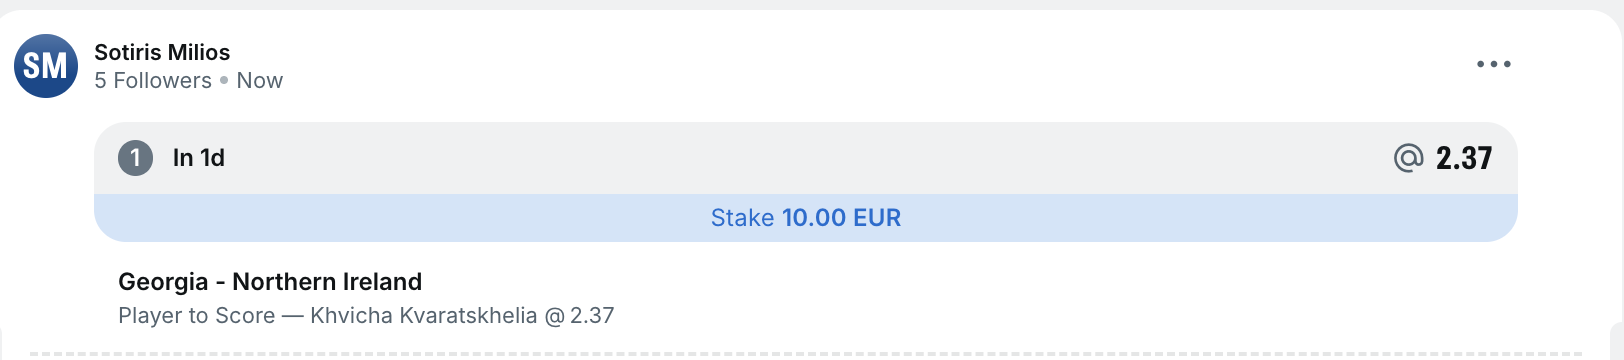Click the numbered 1 selection badge
The height and width of the screenshot is (360, 1624).
click(135, 158)
